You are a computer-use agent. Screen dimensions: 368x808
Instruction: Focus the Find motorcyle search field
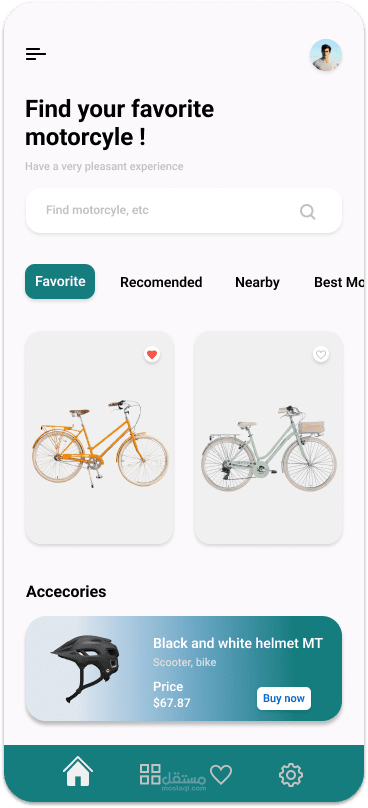(x=184, y=211)
